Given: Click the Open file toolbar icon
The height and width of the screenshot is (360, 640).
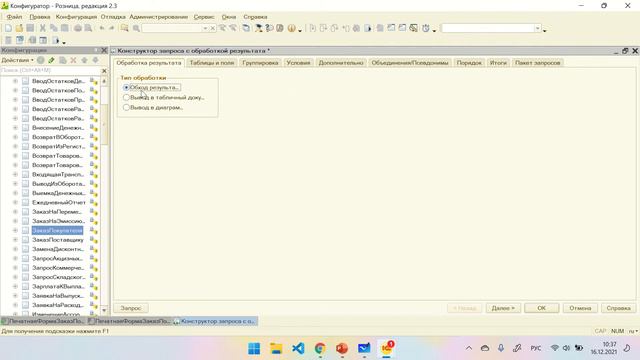Looking at the screenshot, I should (x=19, y=28).
